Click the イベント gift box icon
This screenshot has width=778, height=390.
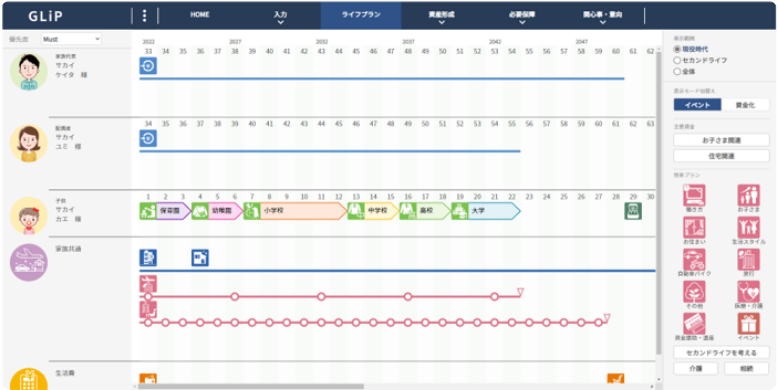pos(748,324)
